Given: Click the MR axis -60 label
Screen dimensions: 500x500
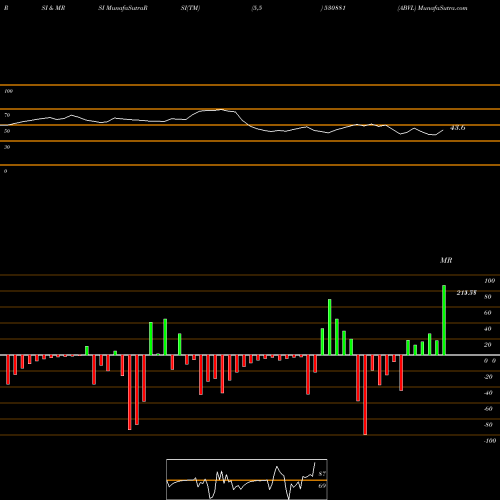Looking at the screenshot, I should click(488, 409).
